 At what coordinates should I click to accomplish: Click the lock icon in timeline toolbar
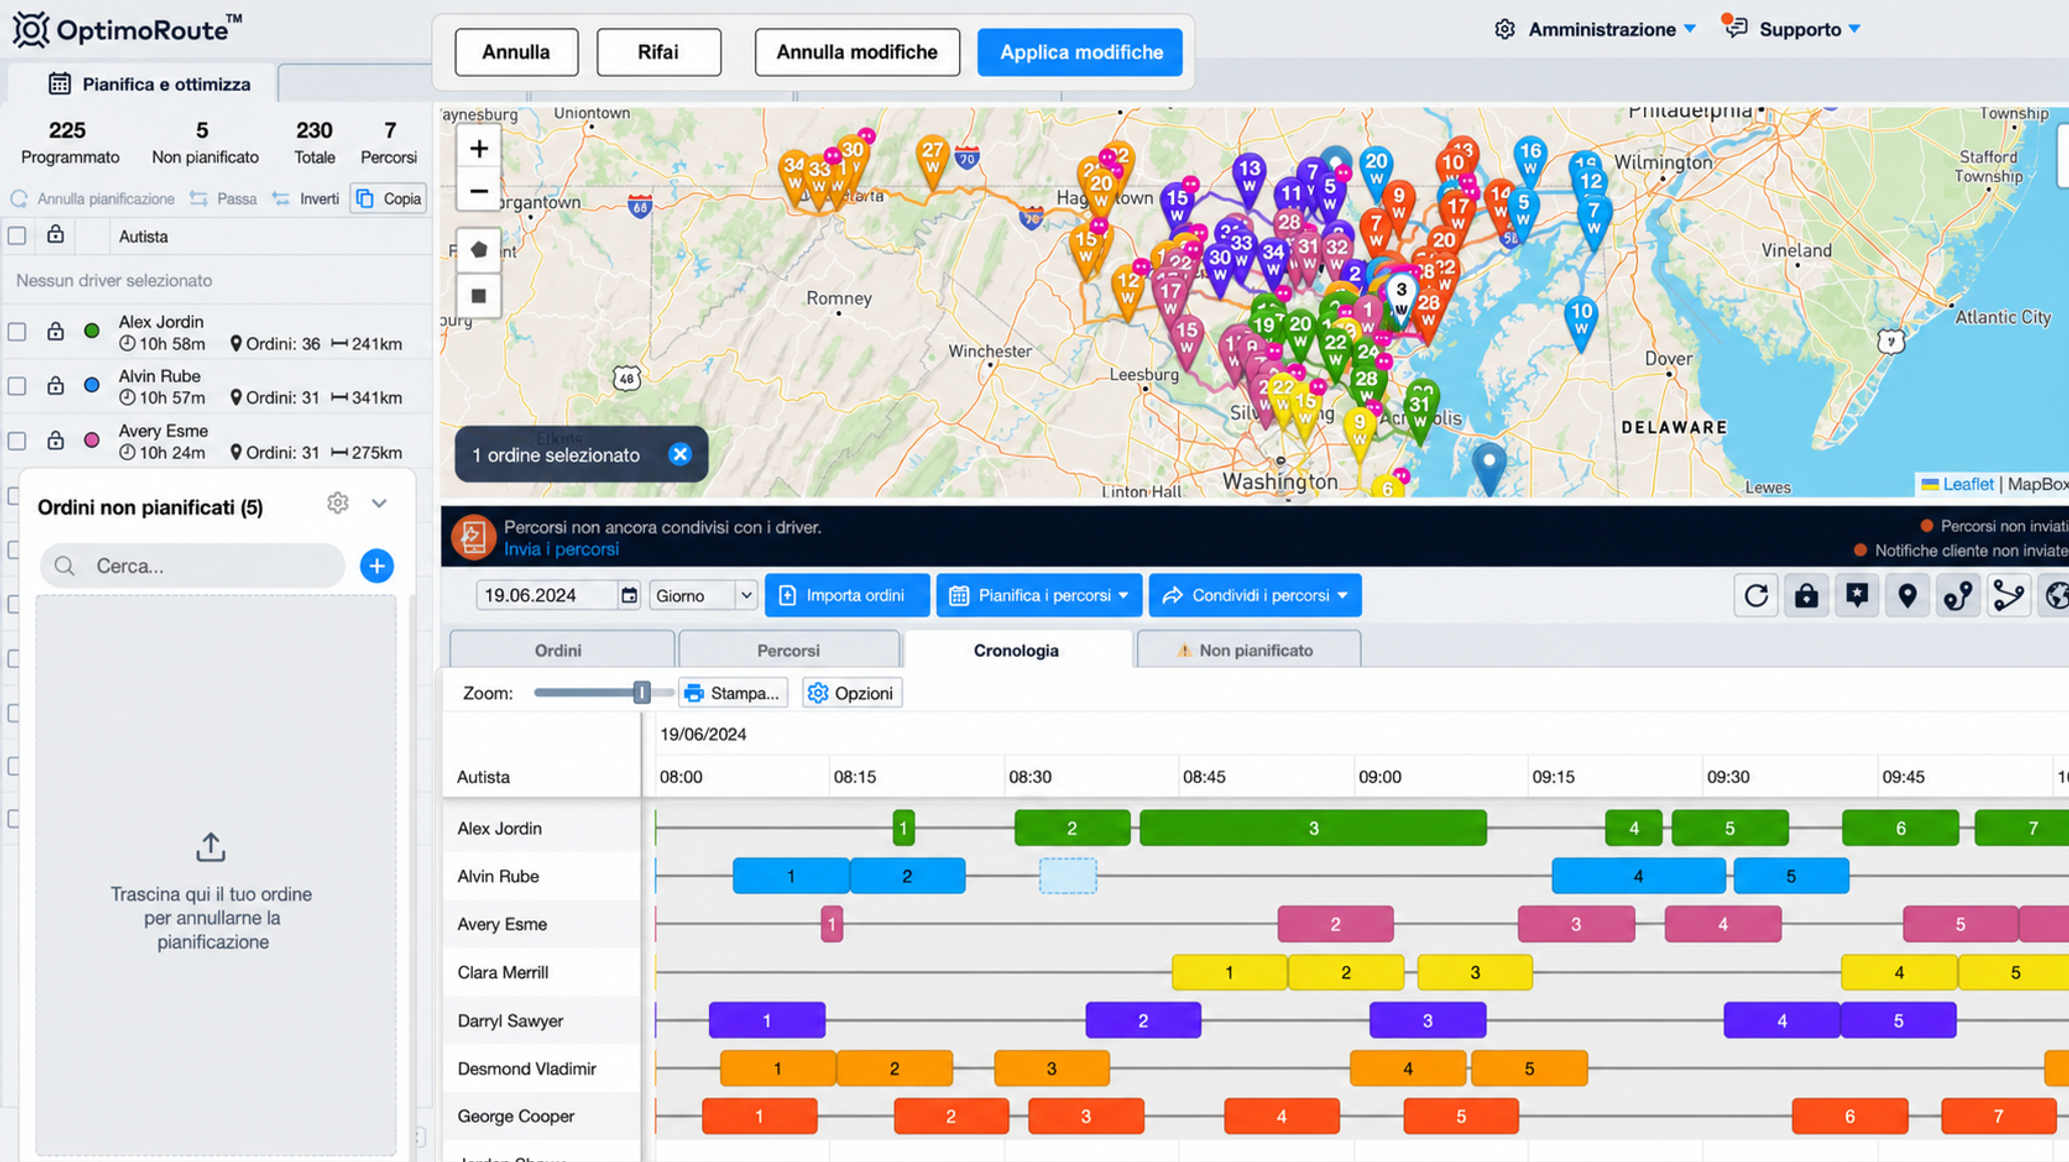tap(1806, 596)
